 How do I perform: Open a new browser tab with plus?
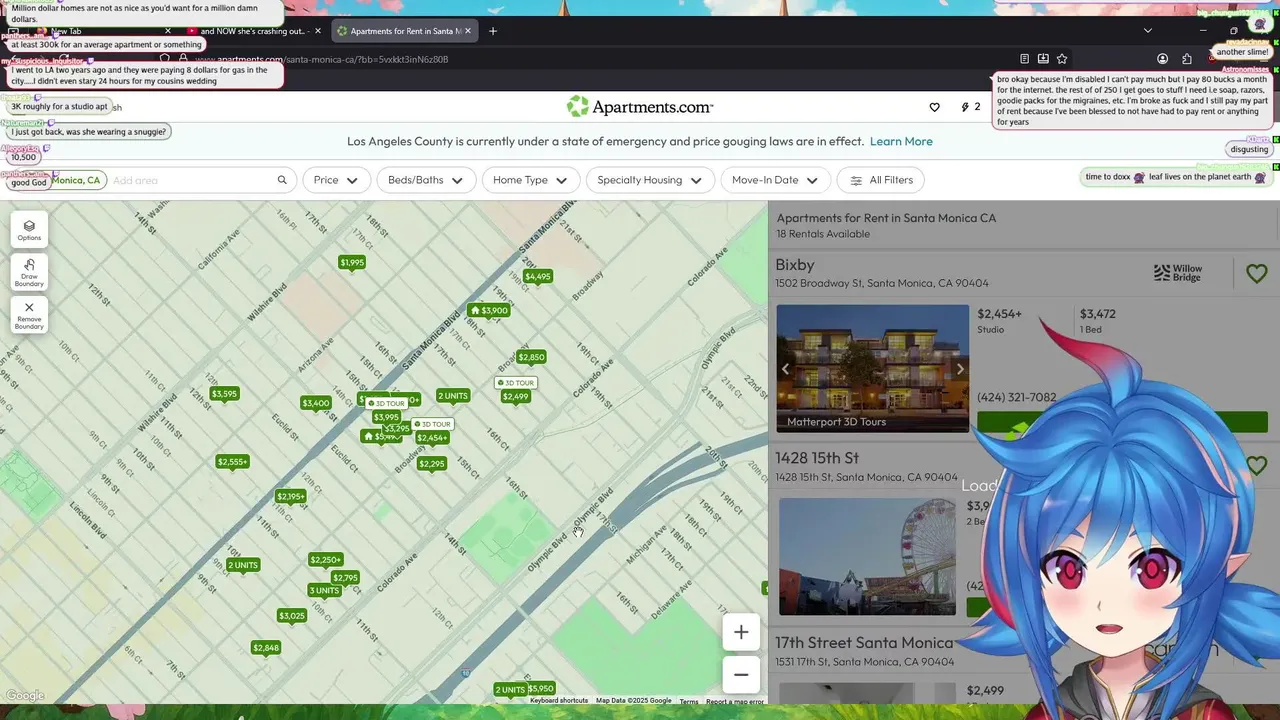coord(492,31)
